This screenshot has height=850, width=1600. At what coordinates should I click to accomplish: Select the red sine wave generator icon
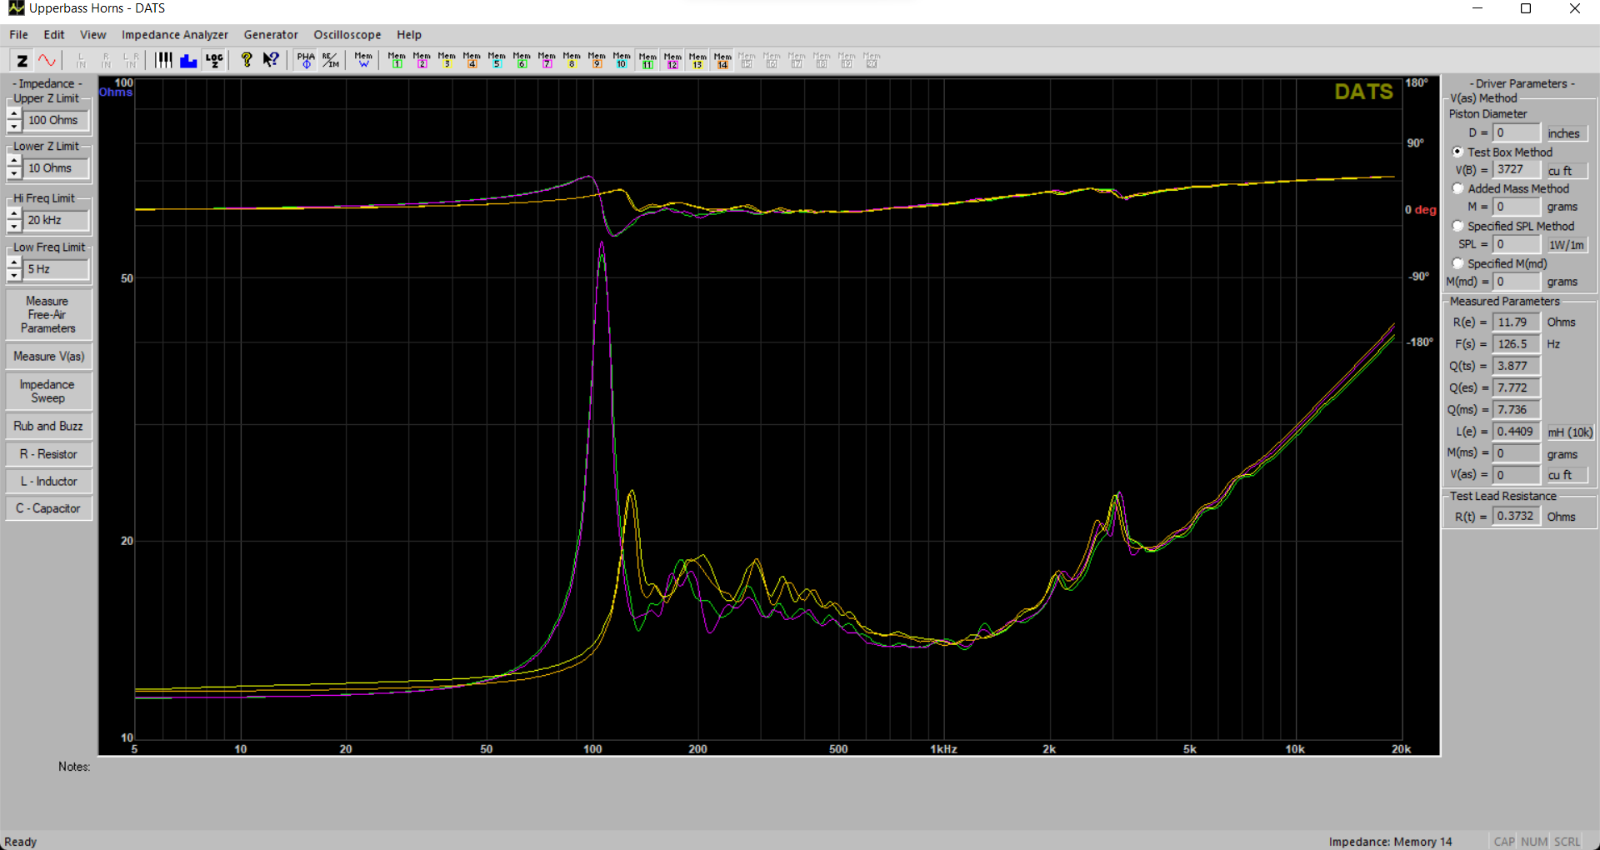tap(47, 61)
